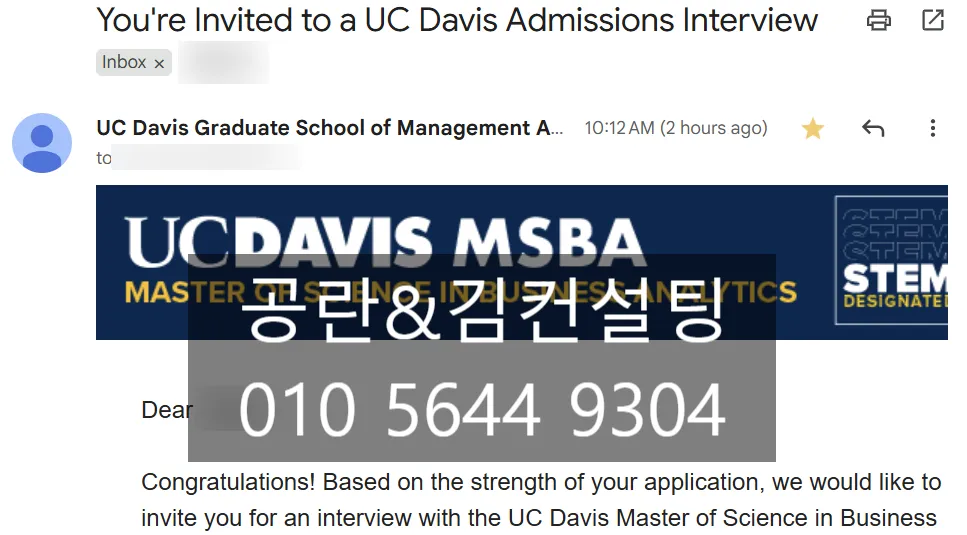Click the Inbox label chip
This screenshot has width=967, height=535.
click(124, 62)
